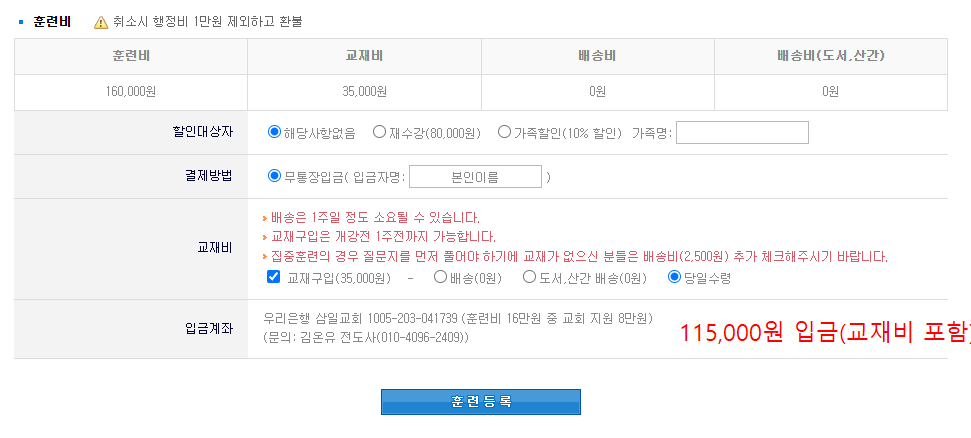
Task: Click the 교재비 column header
Action: (364, 56)
